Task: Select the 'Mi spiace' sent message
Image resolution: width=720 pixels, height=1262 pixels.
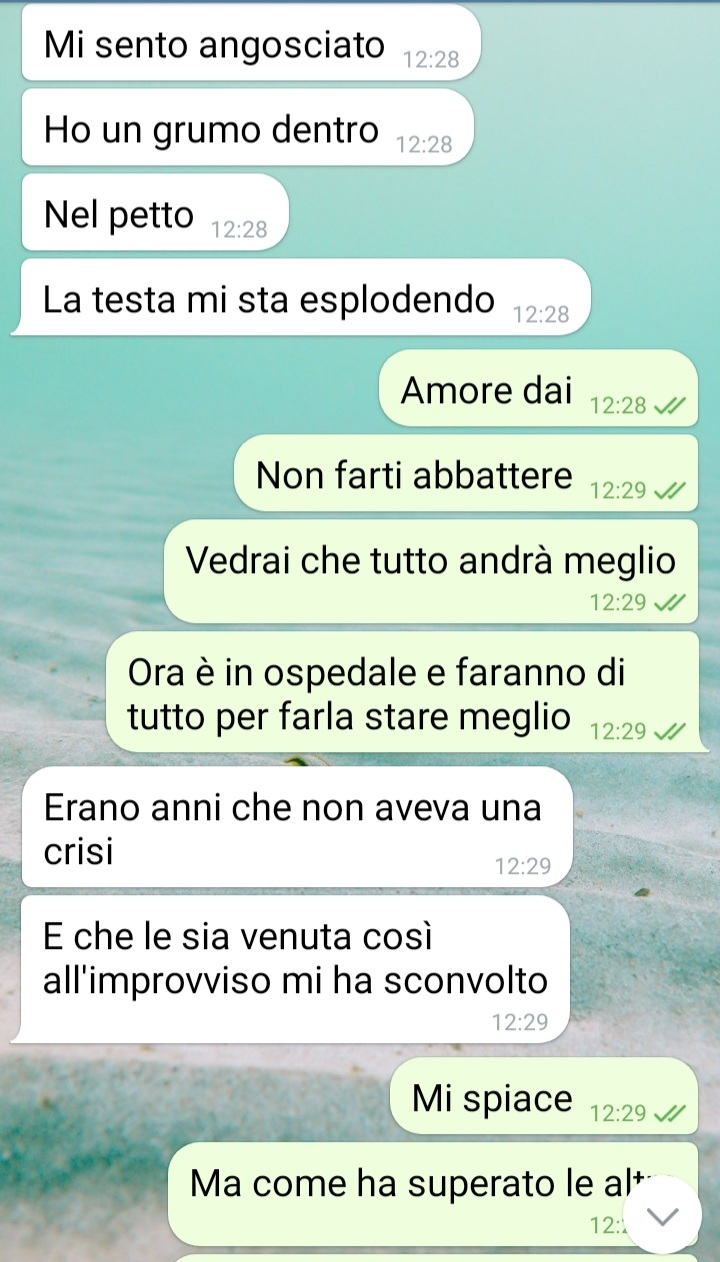Action: point(543,1099)
